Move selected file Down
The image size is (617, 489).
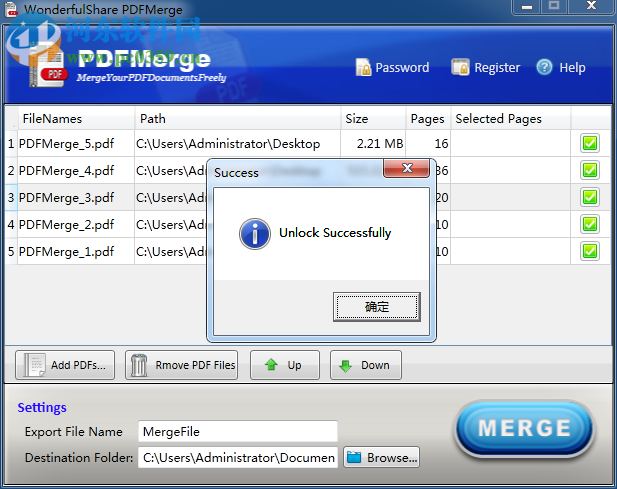point(366,365)
